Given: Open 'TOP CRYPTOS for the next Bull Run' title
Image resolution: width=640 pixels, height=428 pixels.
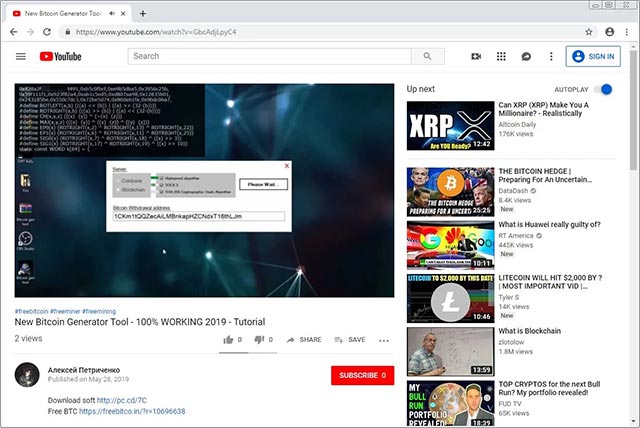Looking at the screenshot, I should pos(549,388).
